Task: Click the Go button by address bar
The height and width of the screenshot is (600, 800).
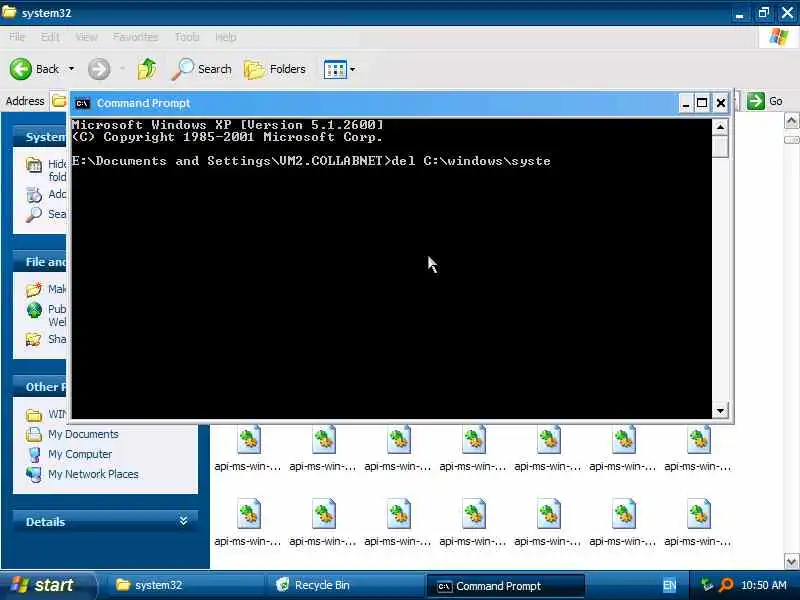Action: tap(764, 101)
